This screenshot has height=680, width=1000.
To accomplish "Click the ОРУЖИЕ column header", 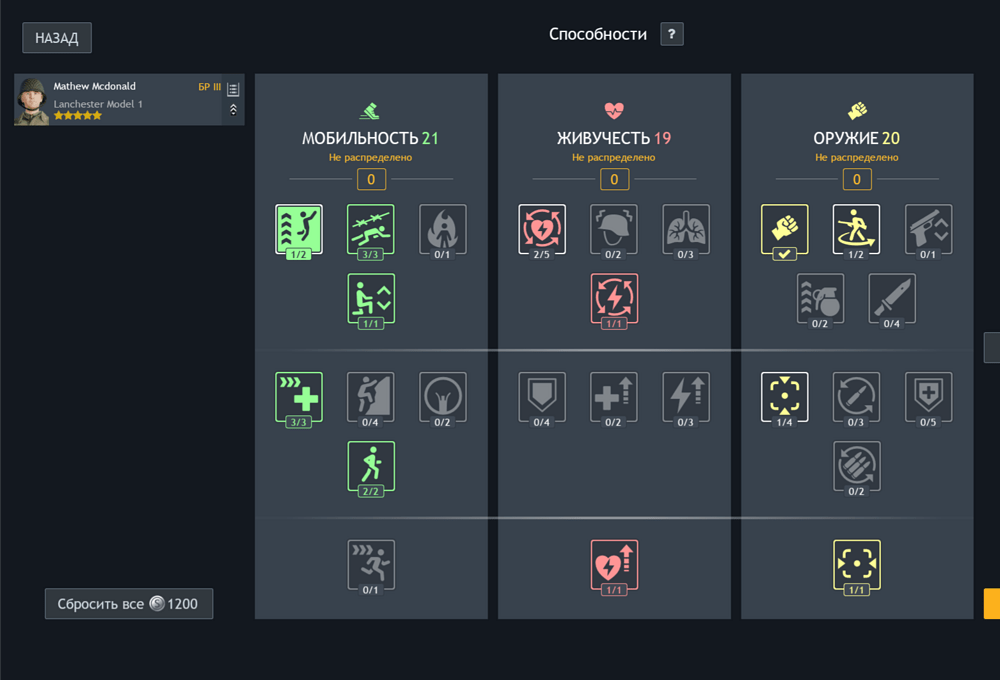I will pyautogui.click(x=856, y=139).
